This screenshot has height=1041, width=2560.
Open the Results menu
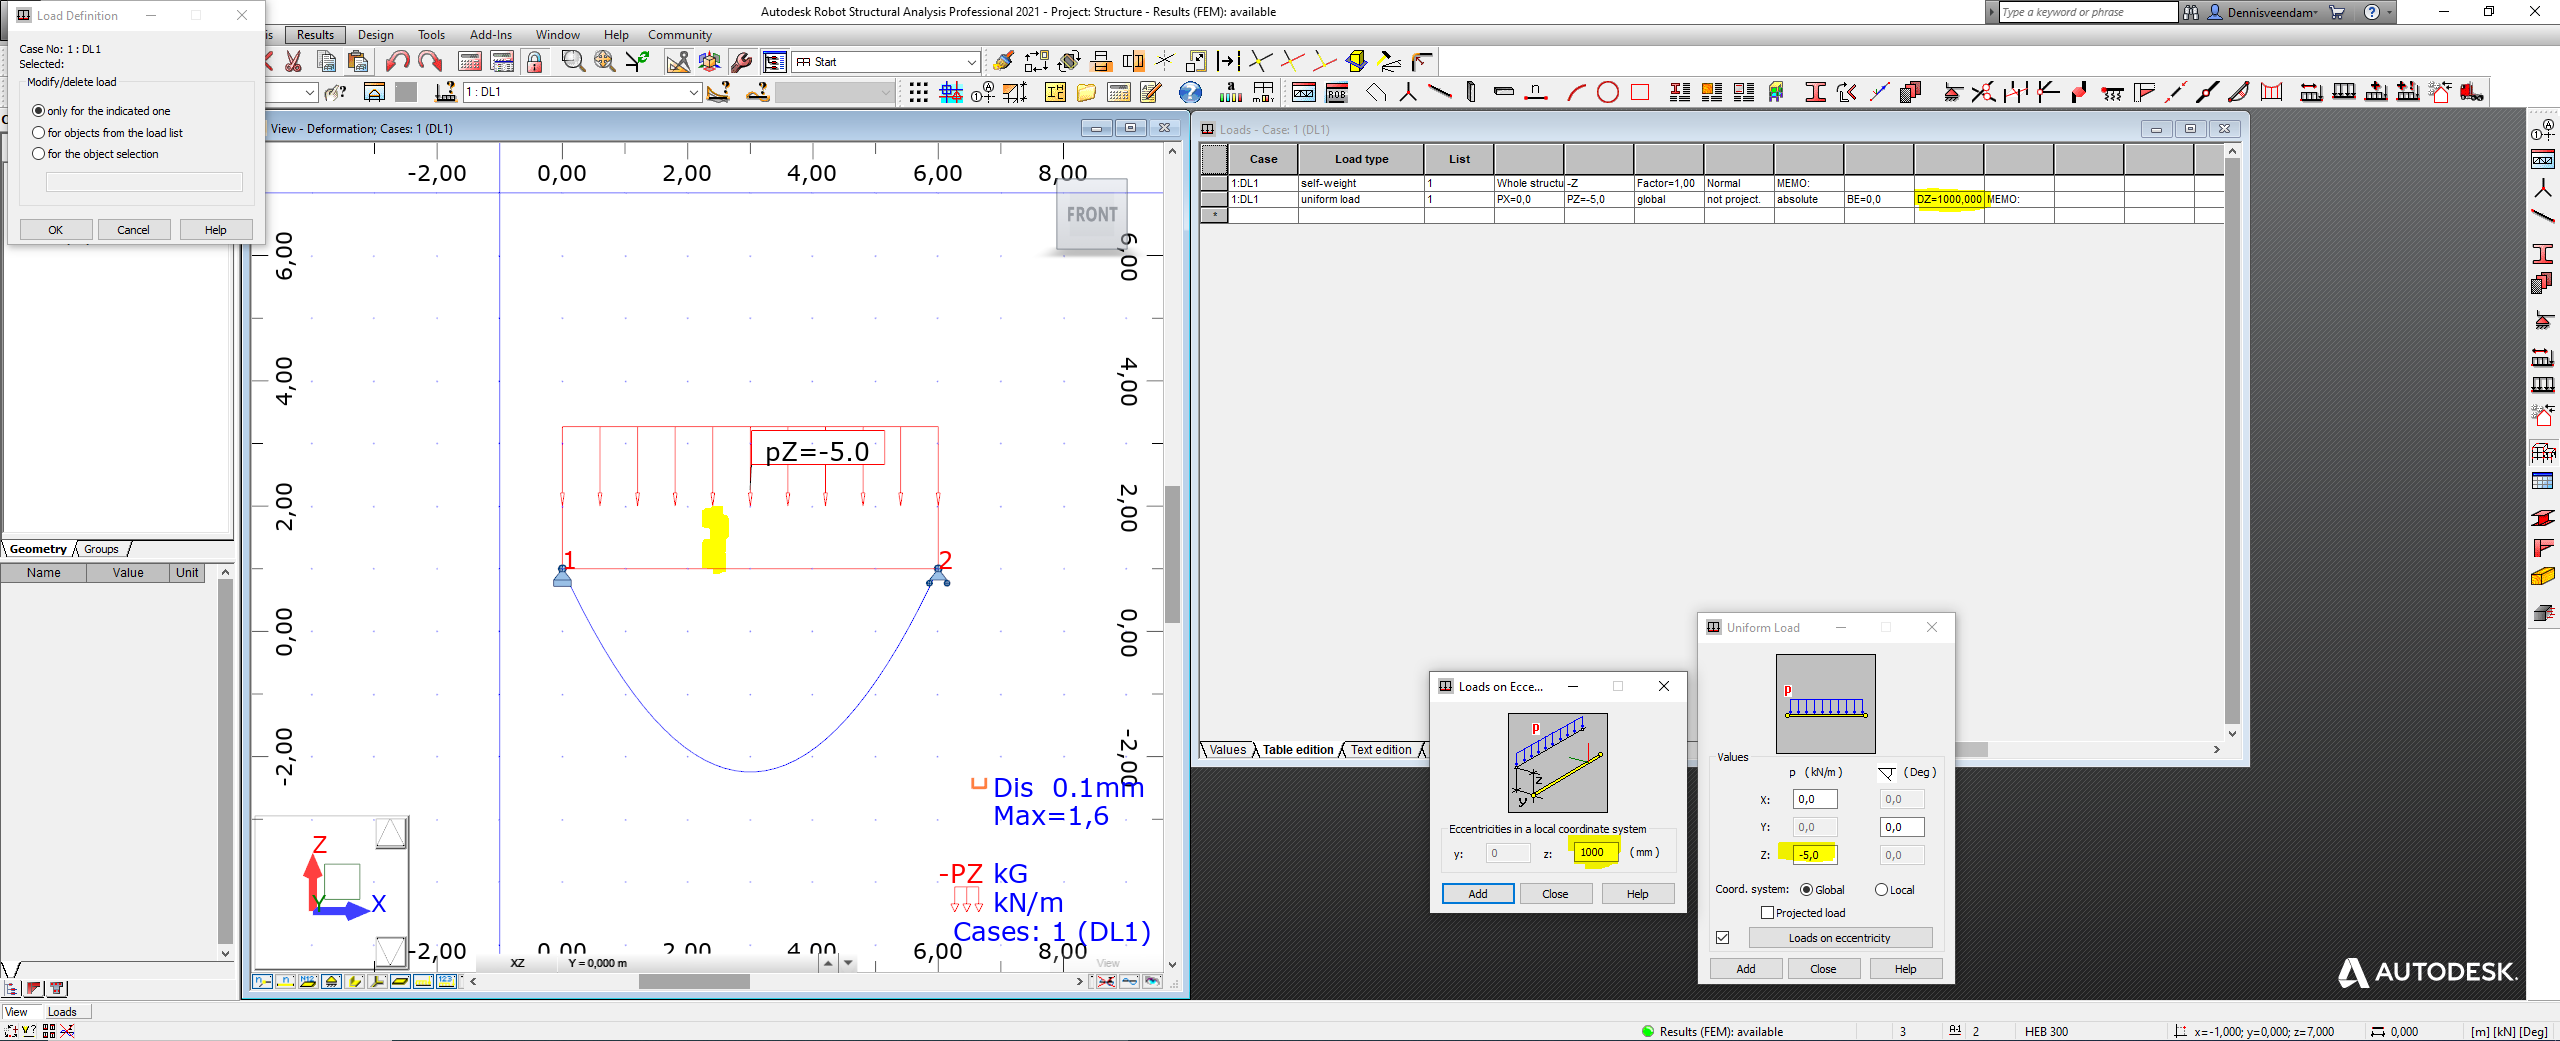point(315,35)
